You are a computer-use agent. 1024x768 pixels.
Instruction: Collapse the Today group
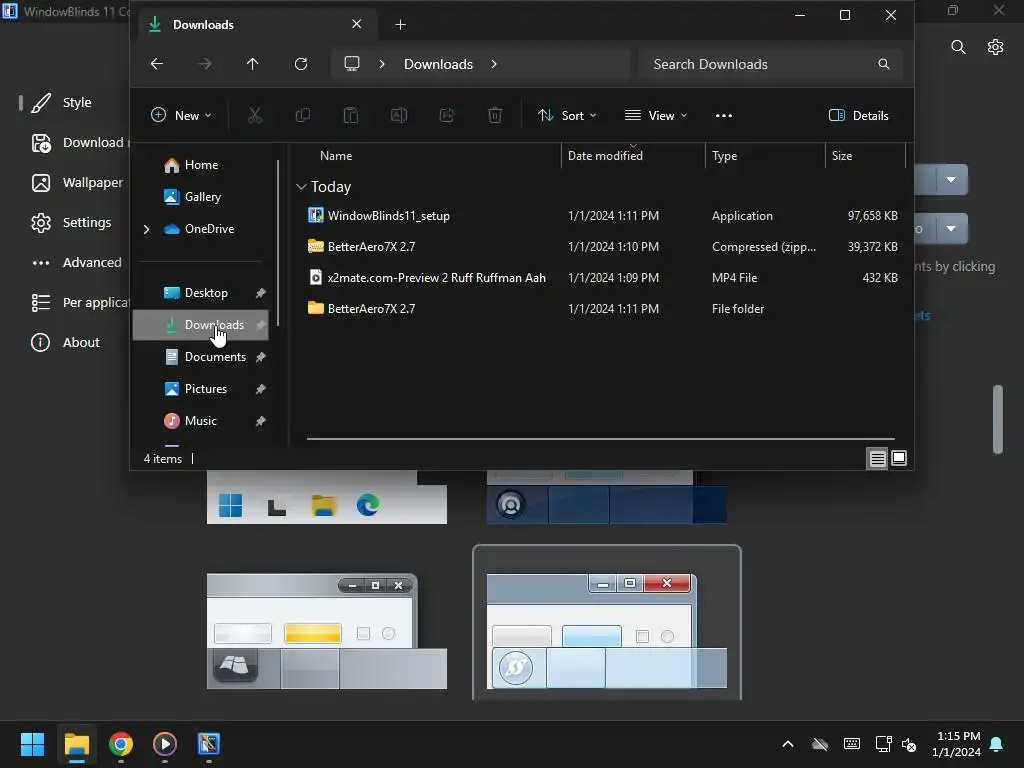click(301, 187)
